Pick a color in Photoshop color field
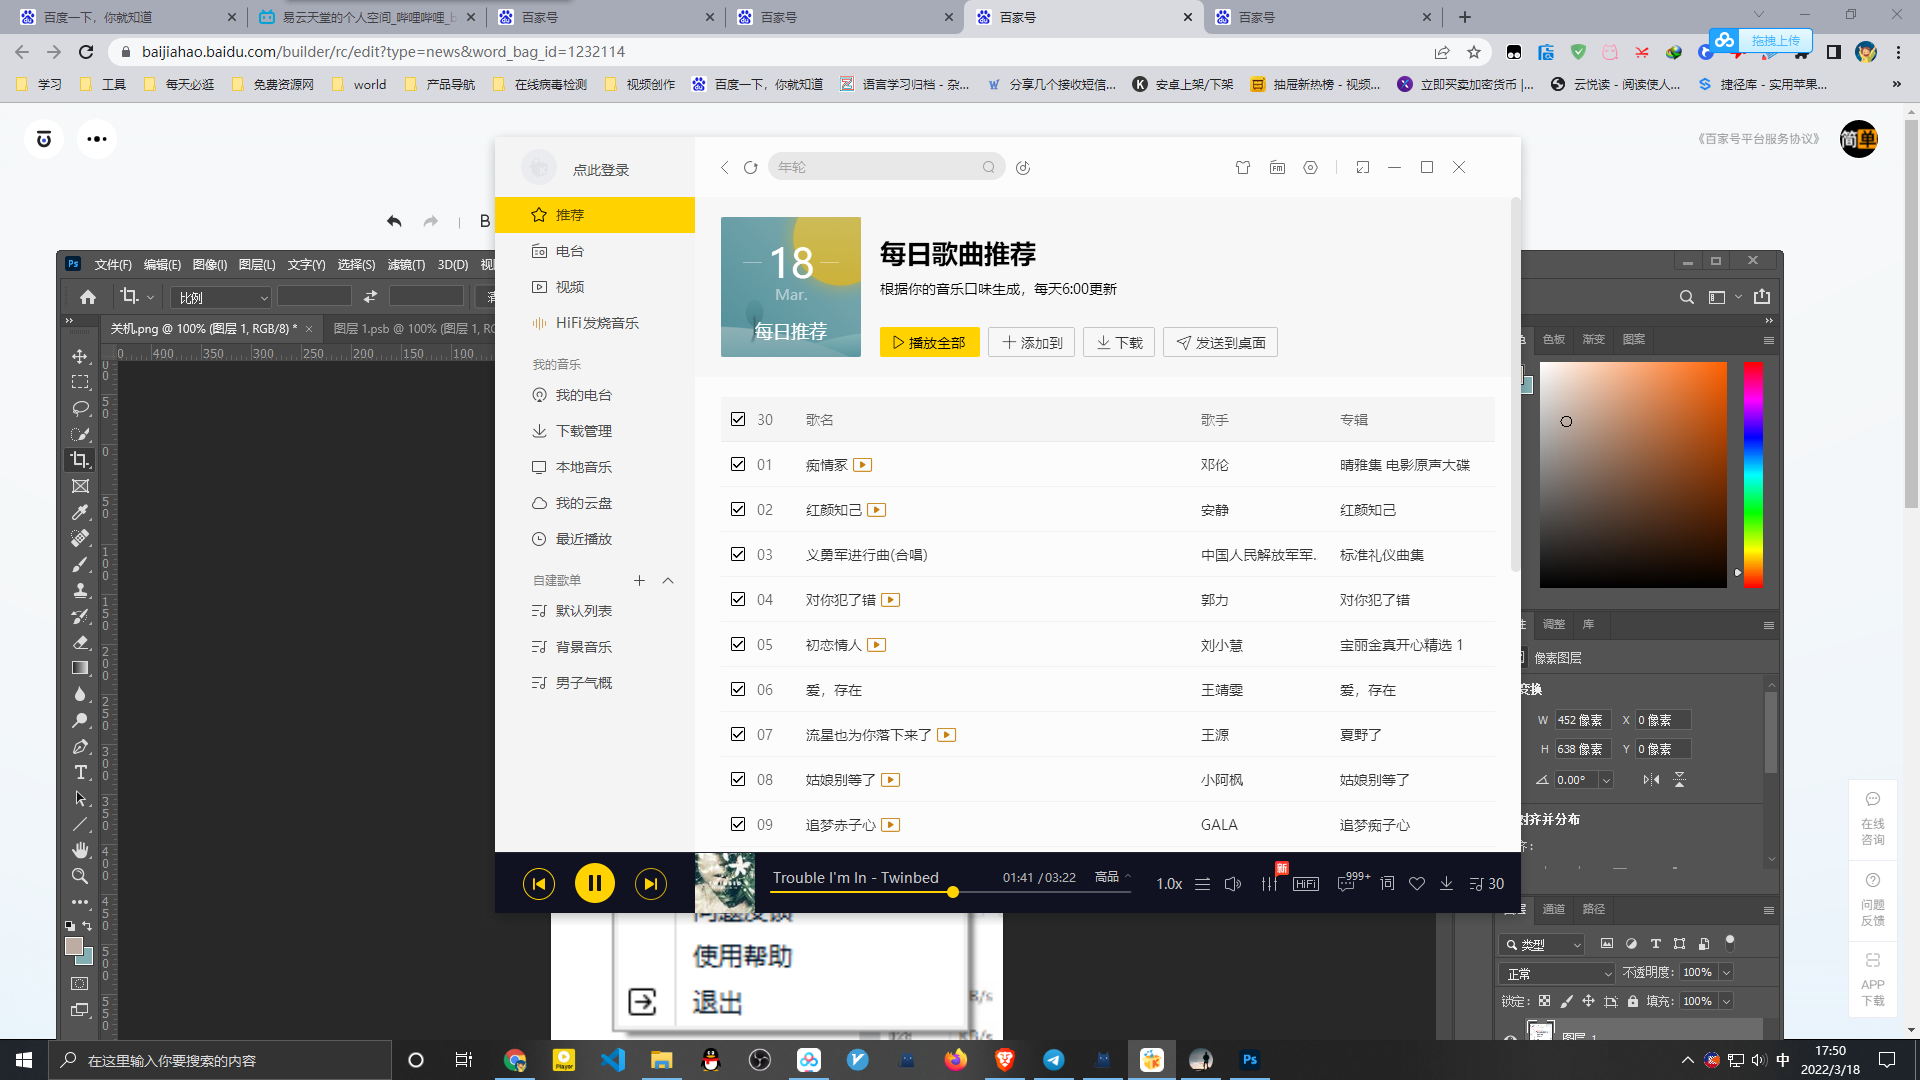The width and height of the screenshot is (1920, 1080). click(x=1633, y=475)
